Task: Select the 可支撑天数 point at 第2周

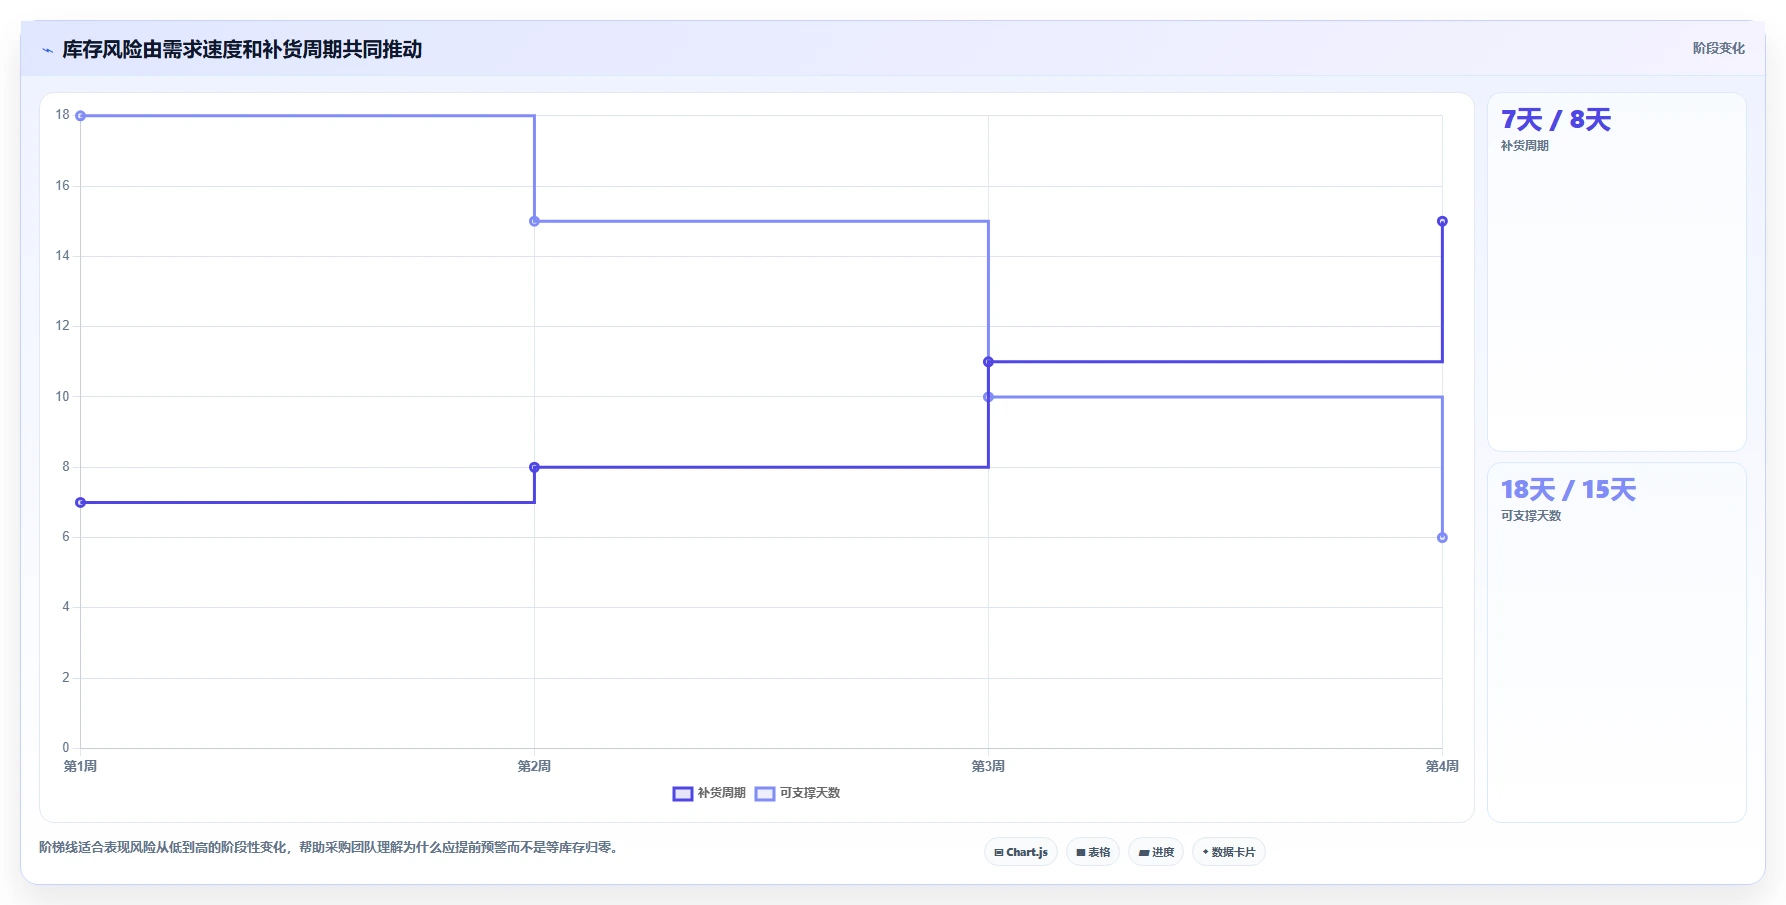Action: pos(534,221)
